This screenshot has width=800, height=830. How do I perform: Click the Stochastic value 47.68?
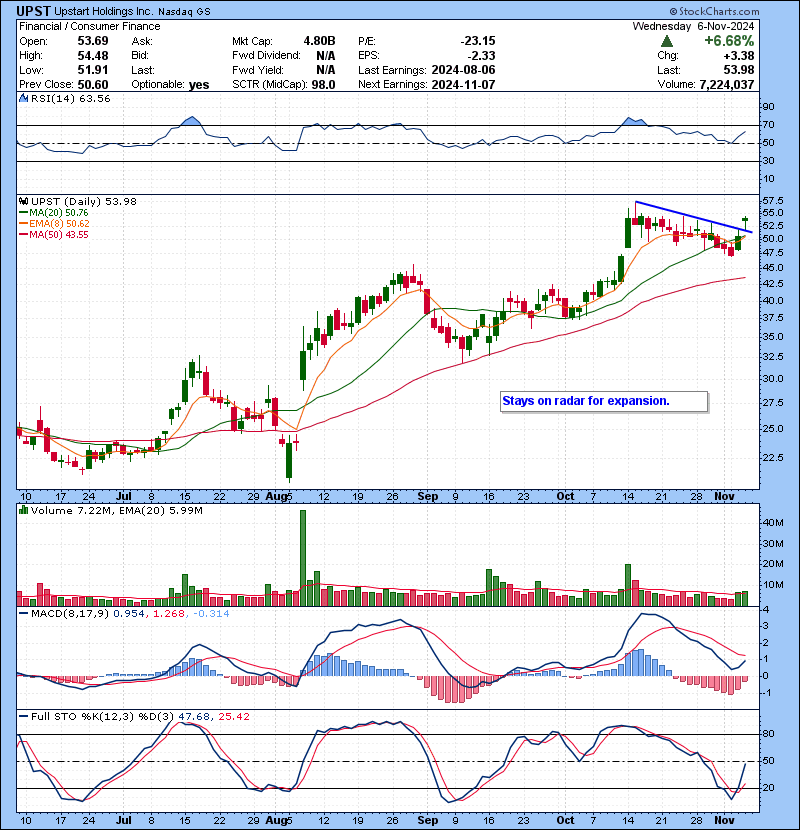[194, 716]
